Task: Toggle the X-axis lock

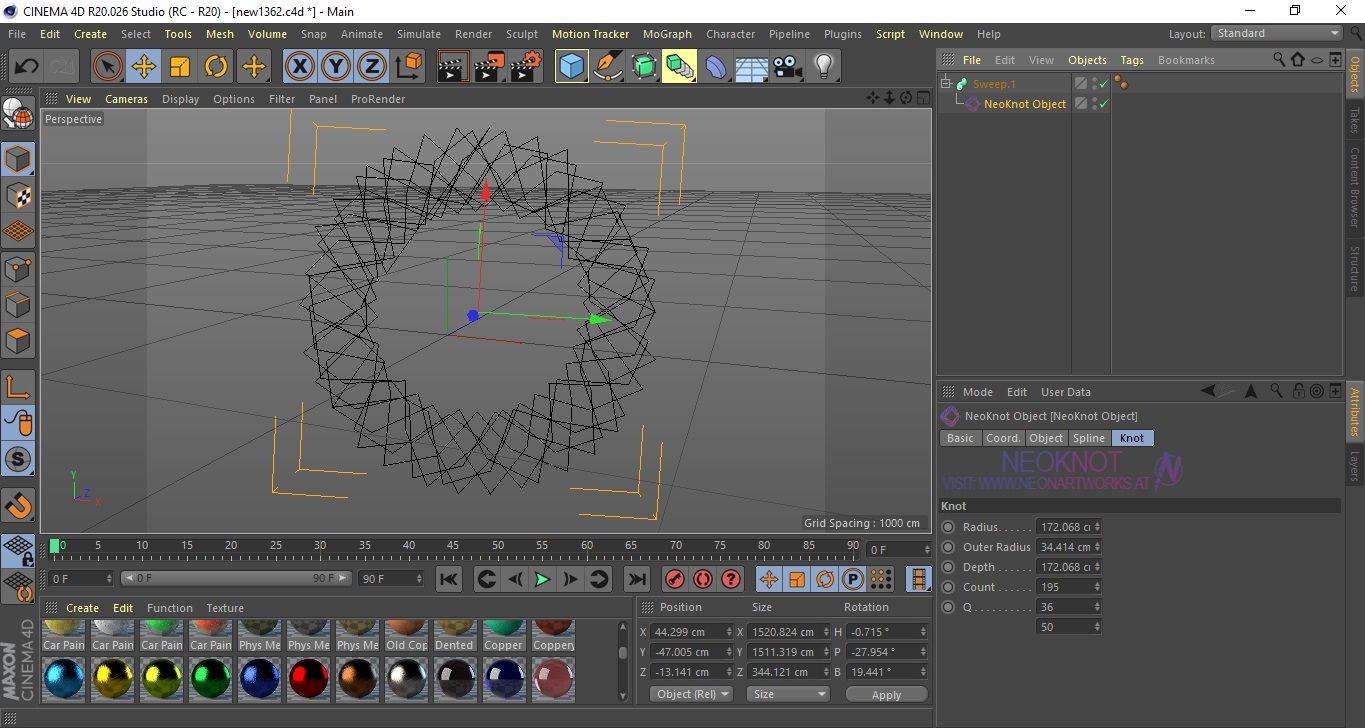Action: pyautogui.click(x=299, y=67)
